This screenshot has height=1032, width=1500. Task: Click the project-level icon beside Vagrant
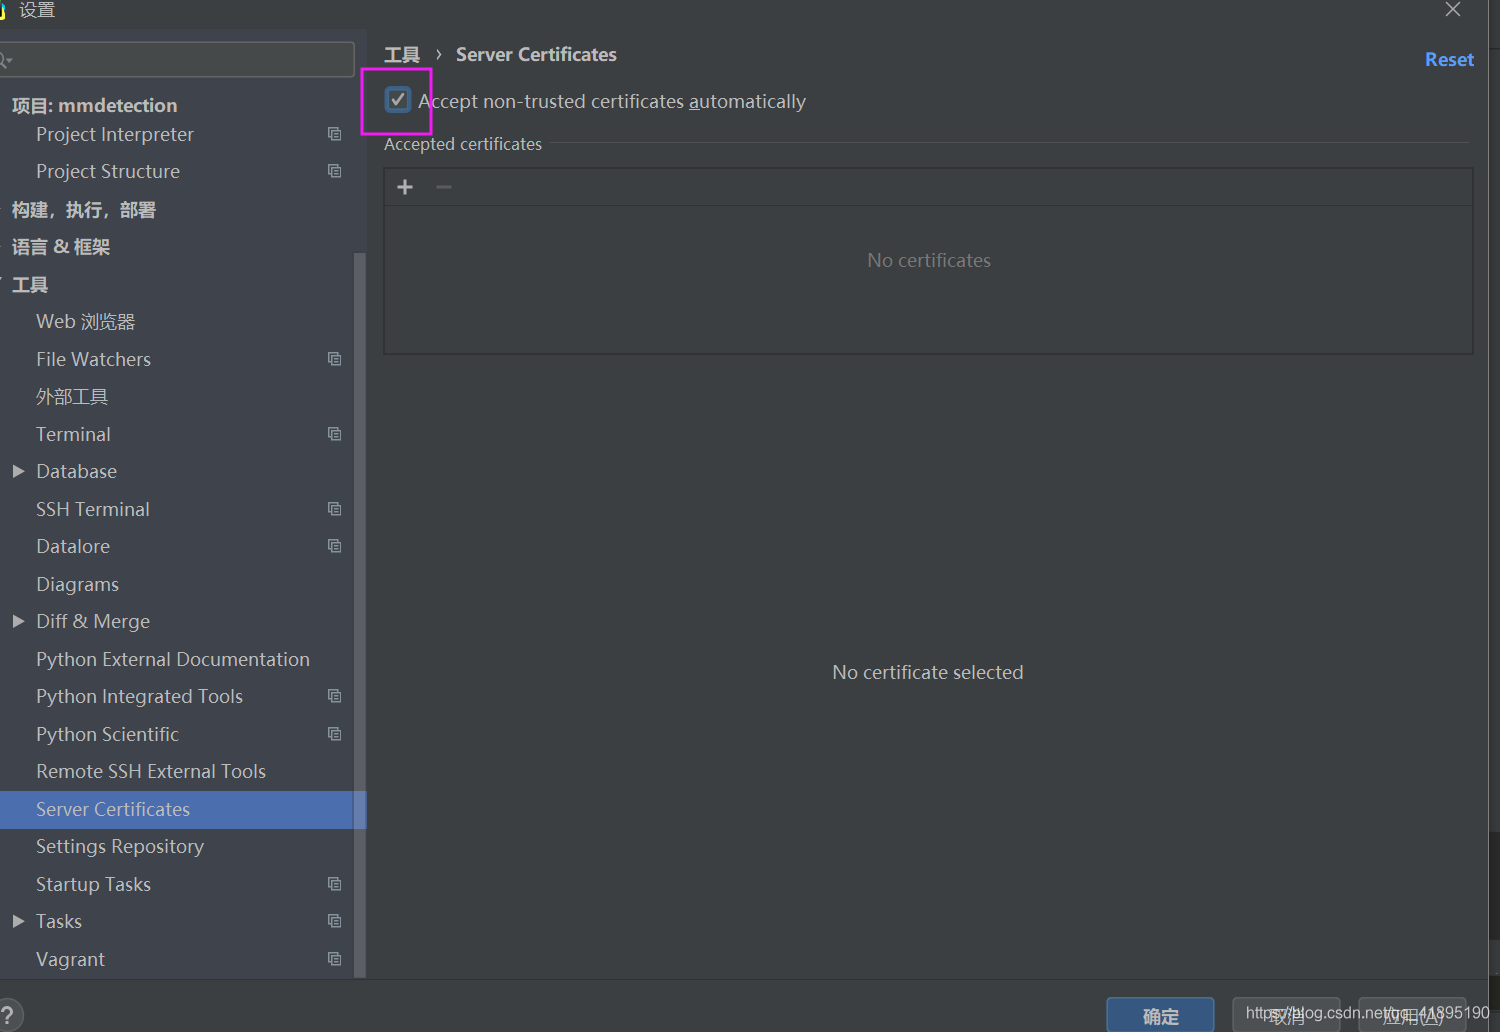point(334,959)
